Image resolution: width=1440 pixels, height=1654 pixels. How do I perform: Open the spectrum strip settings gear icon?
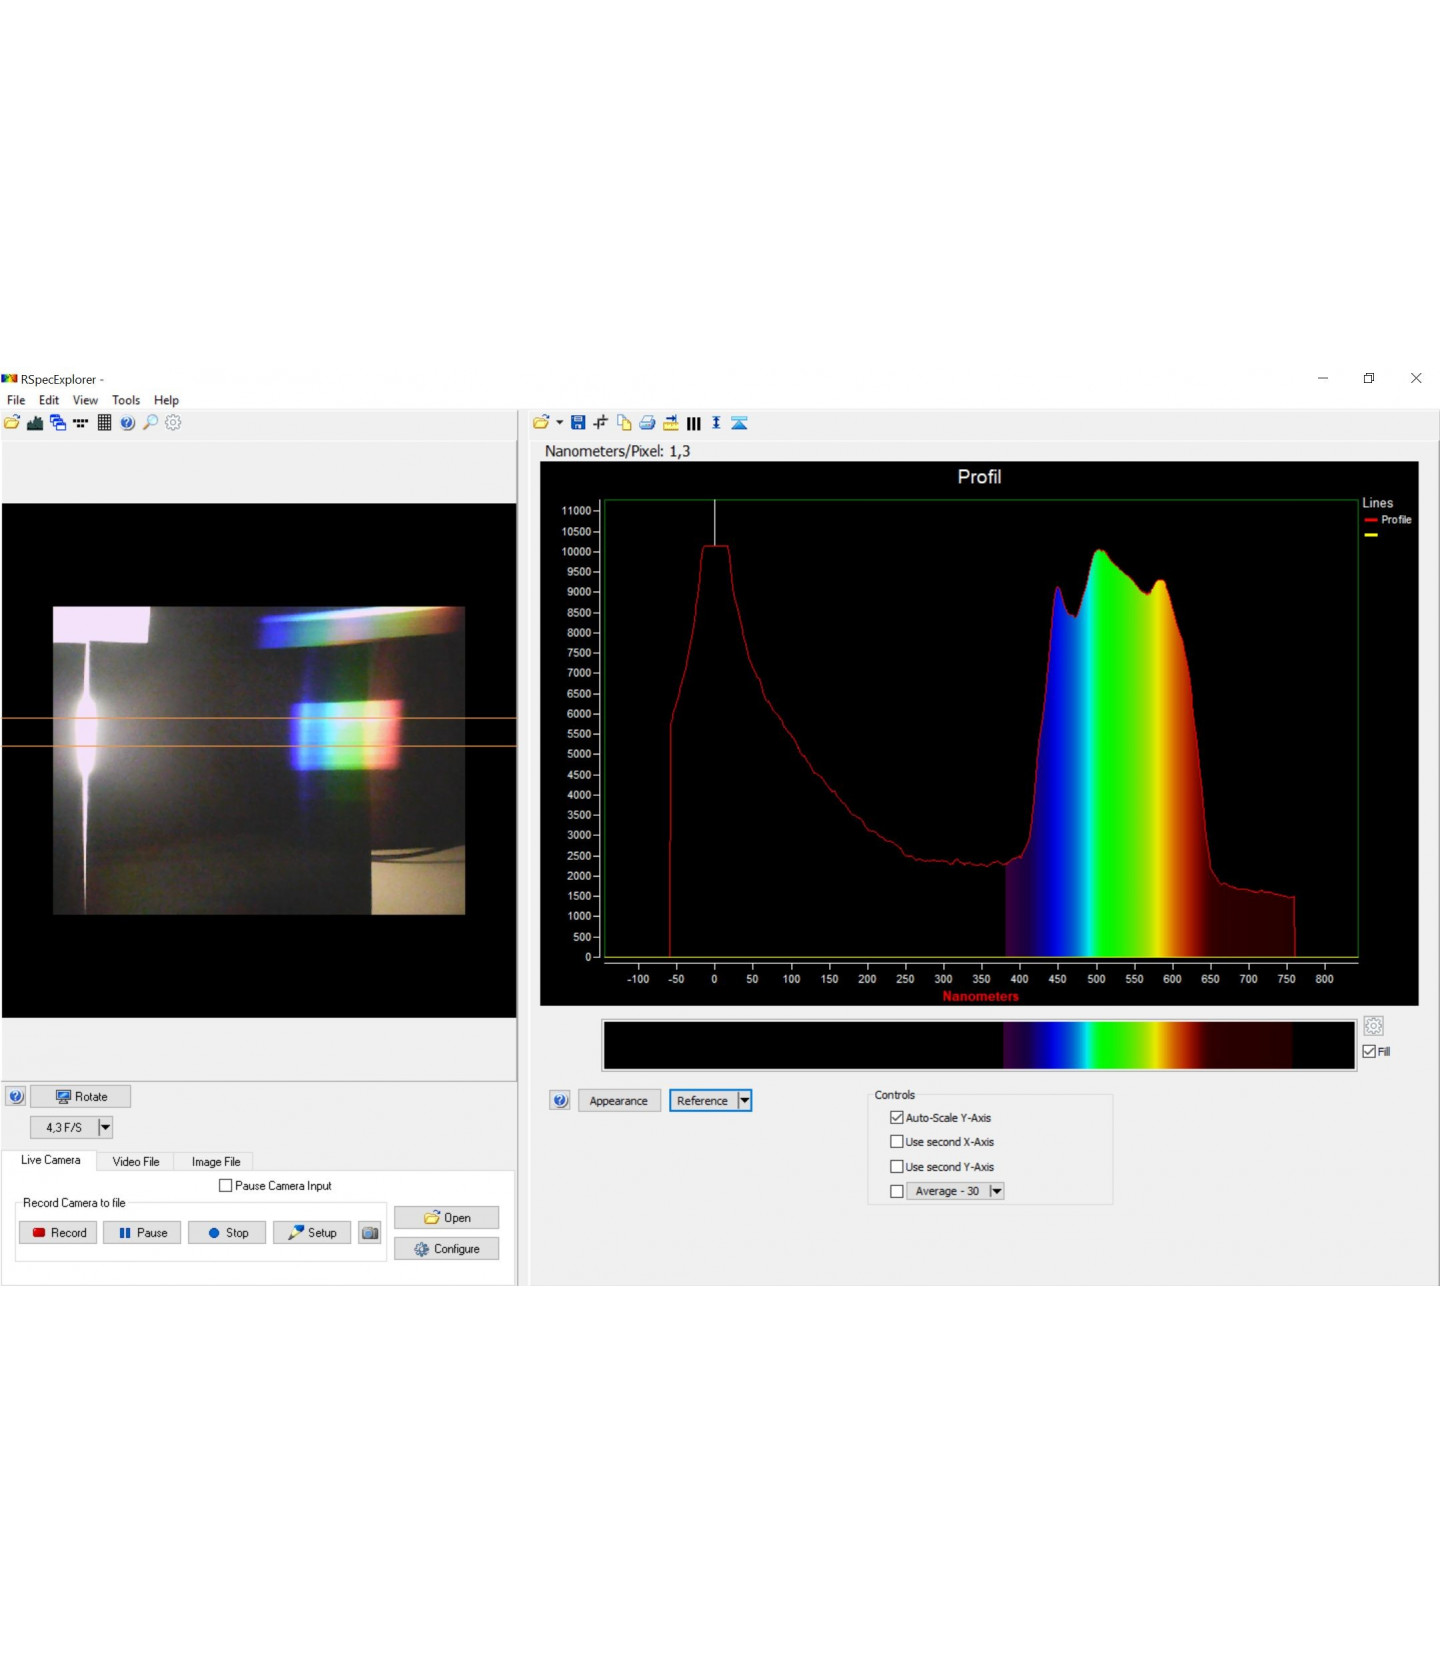click(1373, 1026)
